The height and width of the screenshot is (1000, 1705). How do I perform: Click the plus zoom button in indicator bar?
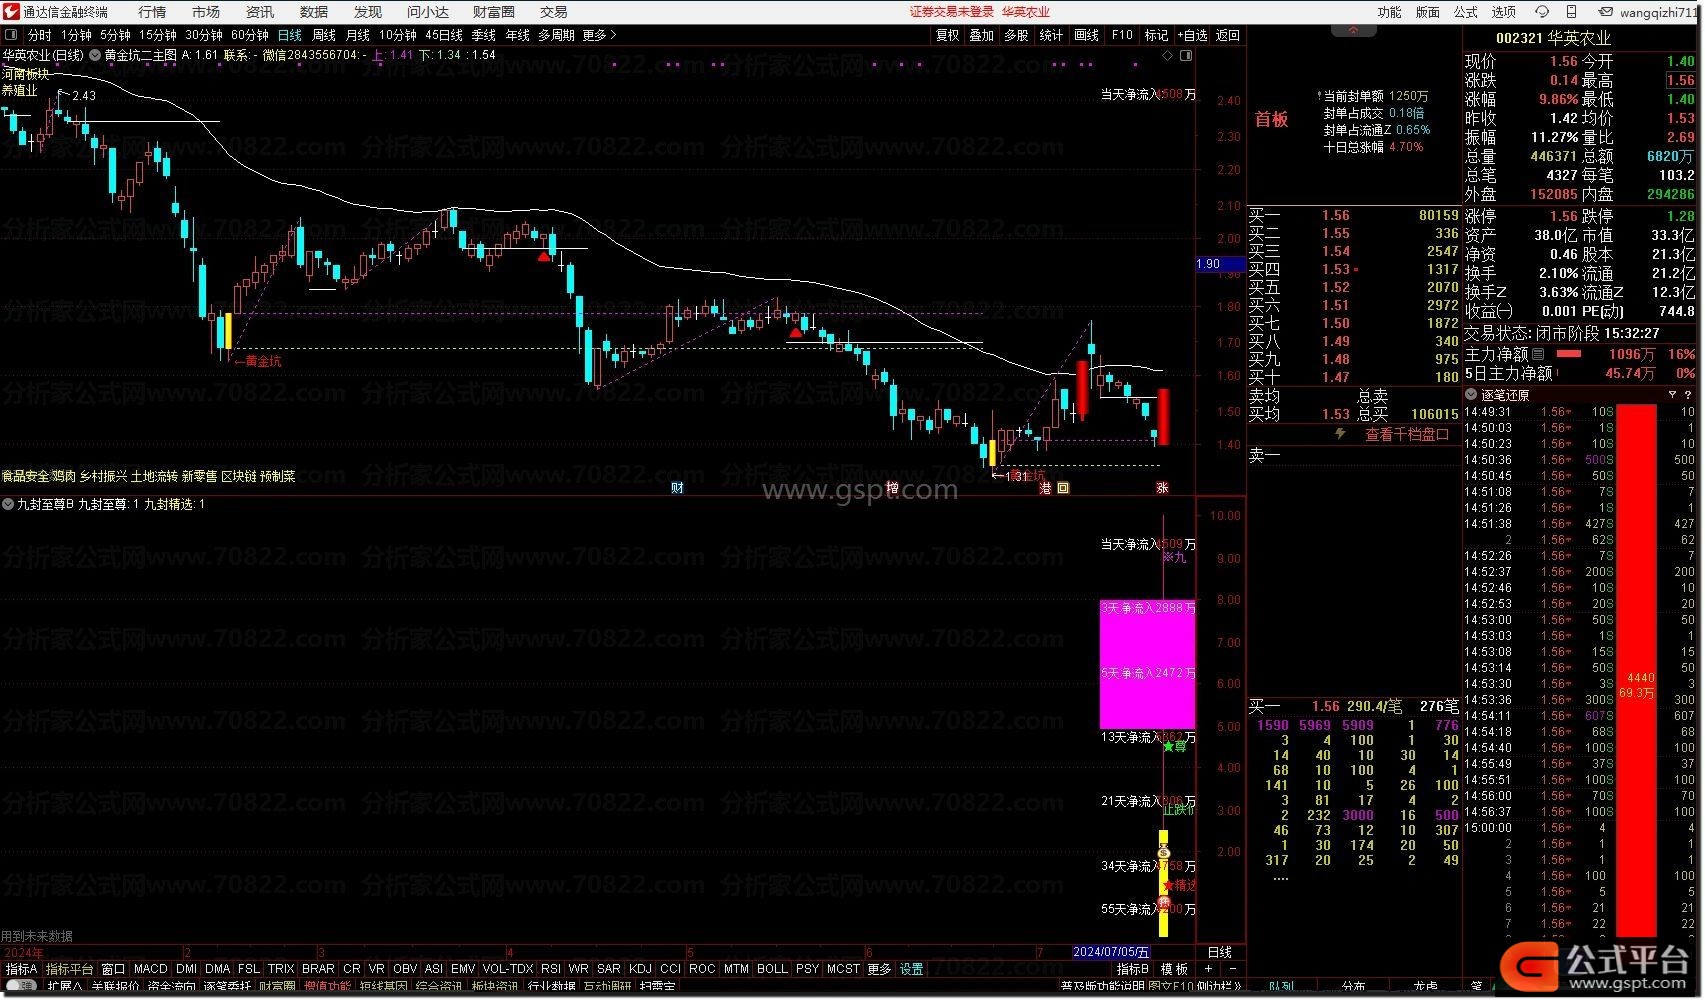(1209, 969)
